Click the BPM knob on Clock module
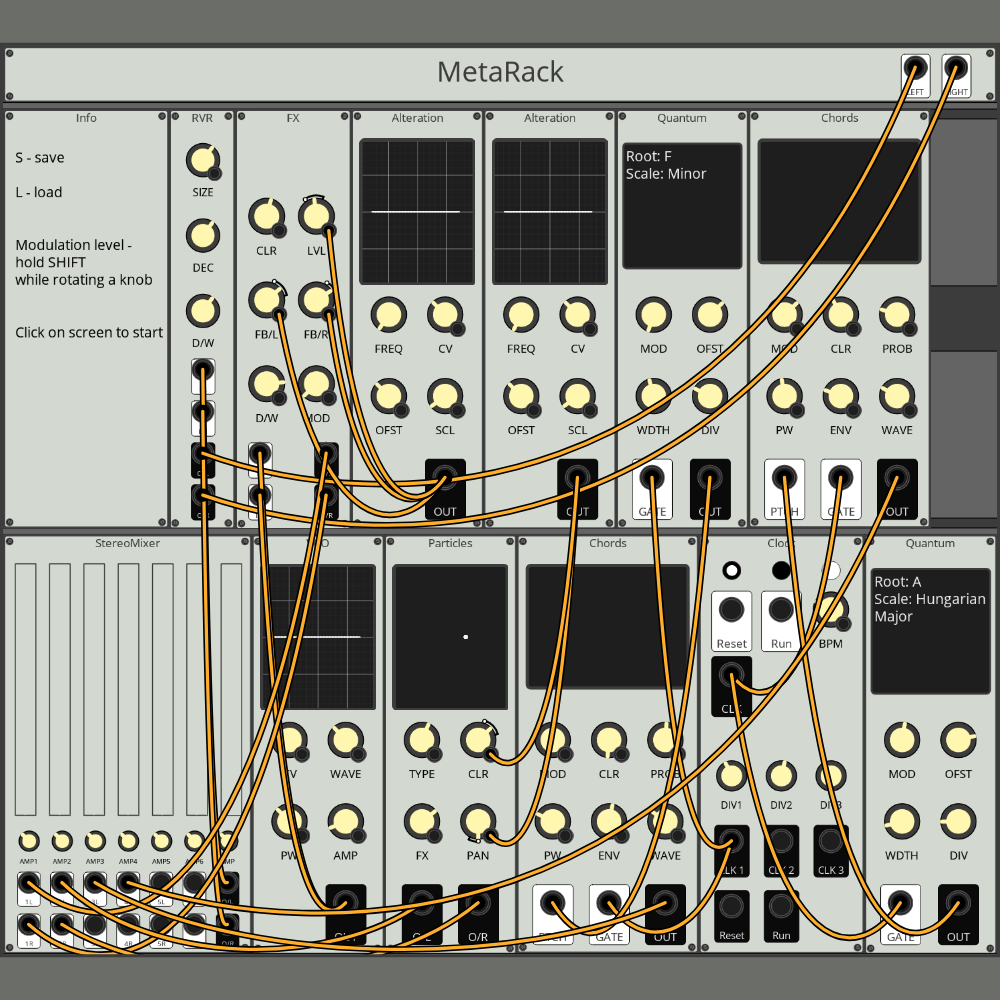 (x=830, y=609)
